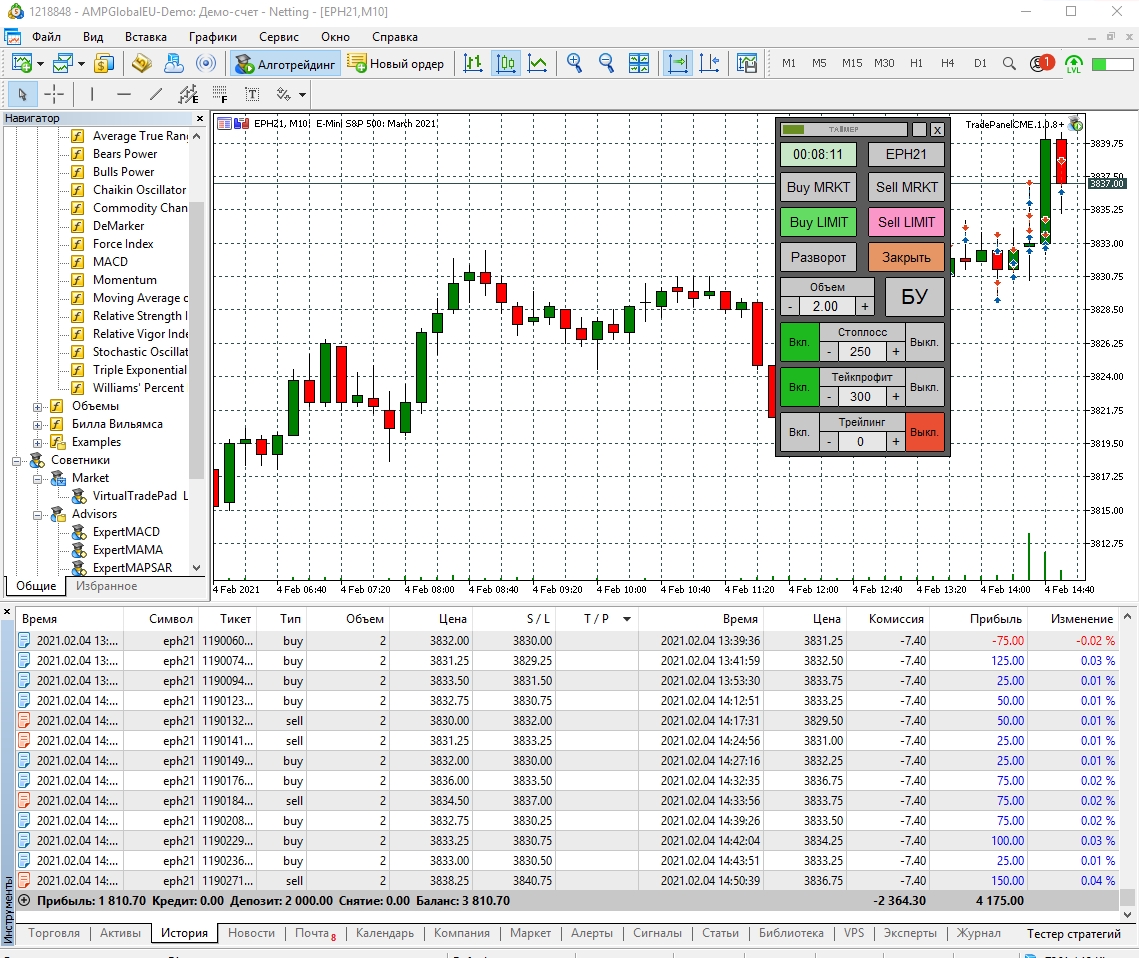Zoom in on the chart
Viewport: 1139px width, 958px height.
tap(575, 64)
